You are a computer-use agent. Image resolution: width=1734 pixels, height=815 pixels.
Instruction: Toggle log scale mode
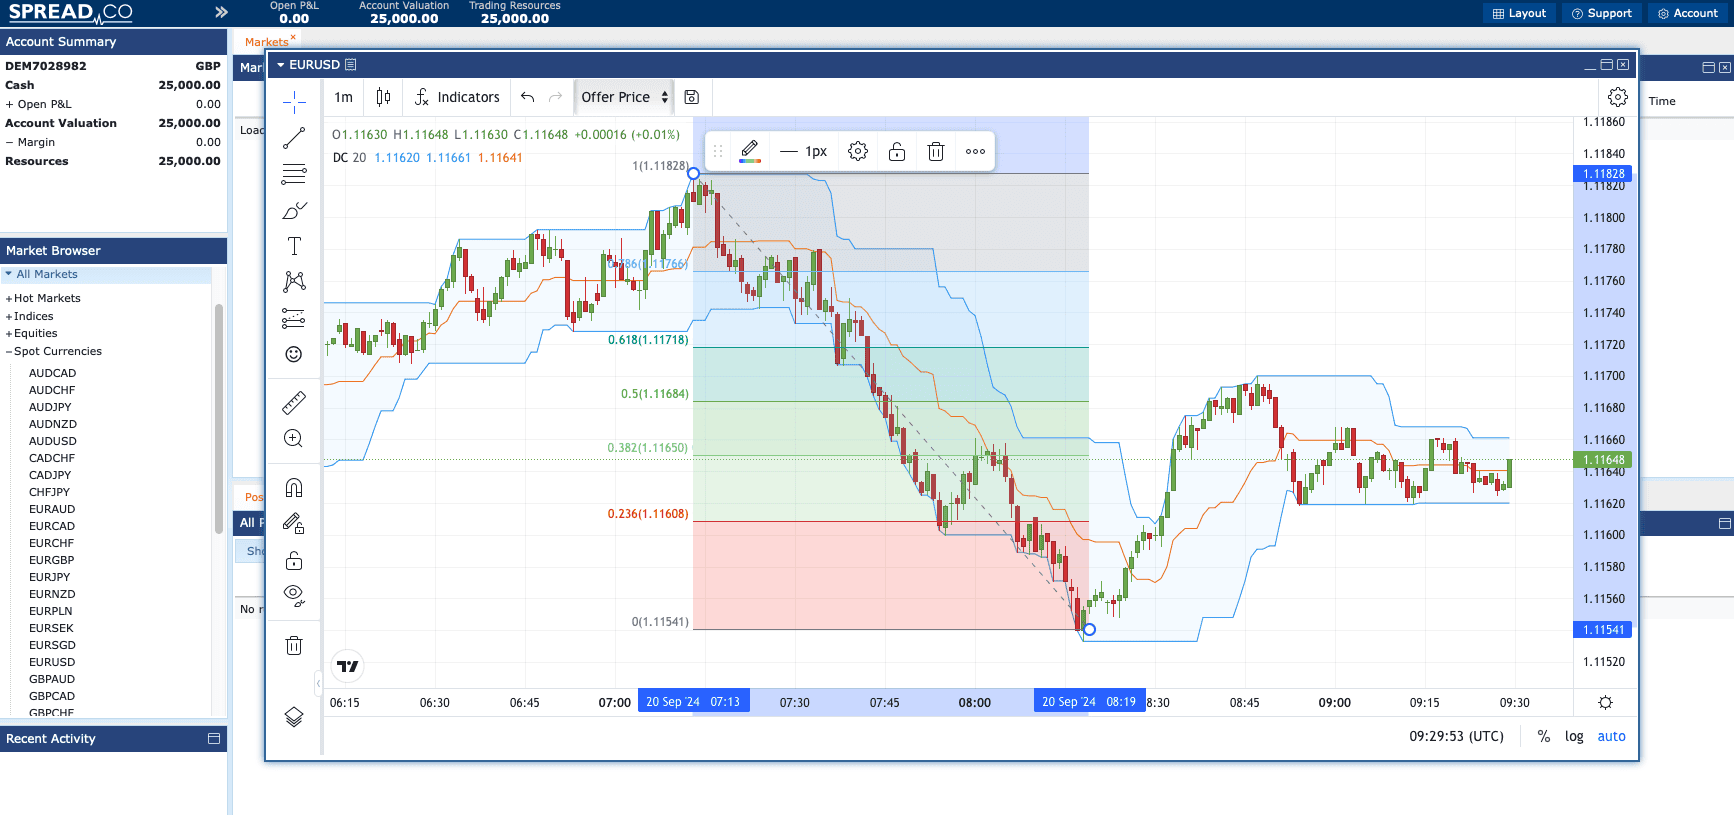(1574, 736)
